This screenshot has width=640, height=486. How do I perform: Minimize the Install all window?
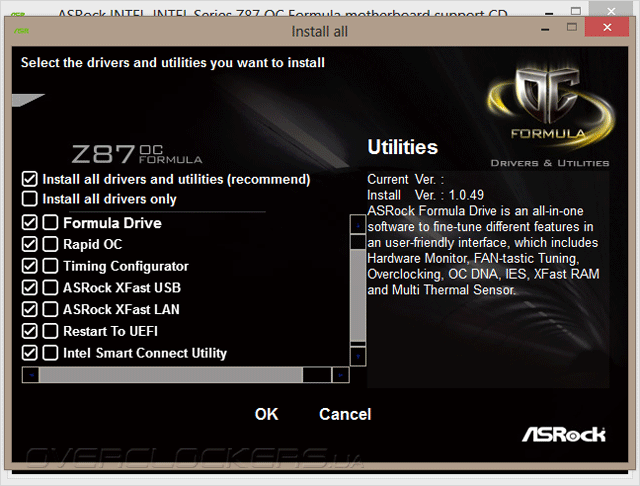[545, 29]
